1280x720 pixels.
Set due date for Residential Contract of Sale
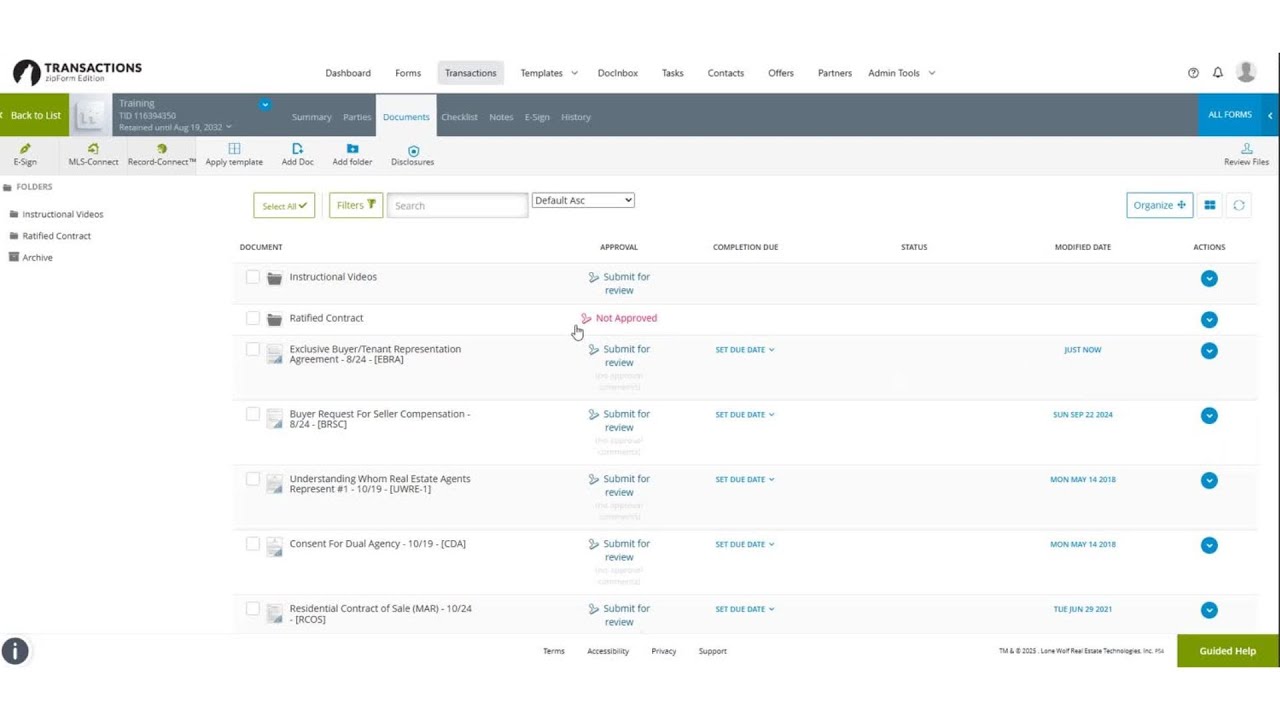(x=745, y=609)
